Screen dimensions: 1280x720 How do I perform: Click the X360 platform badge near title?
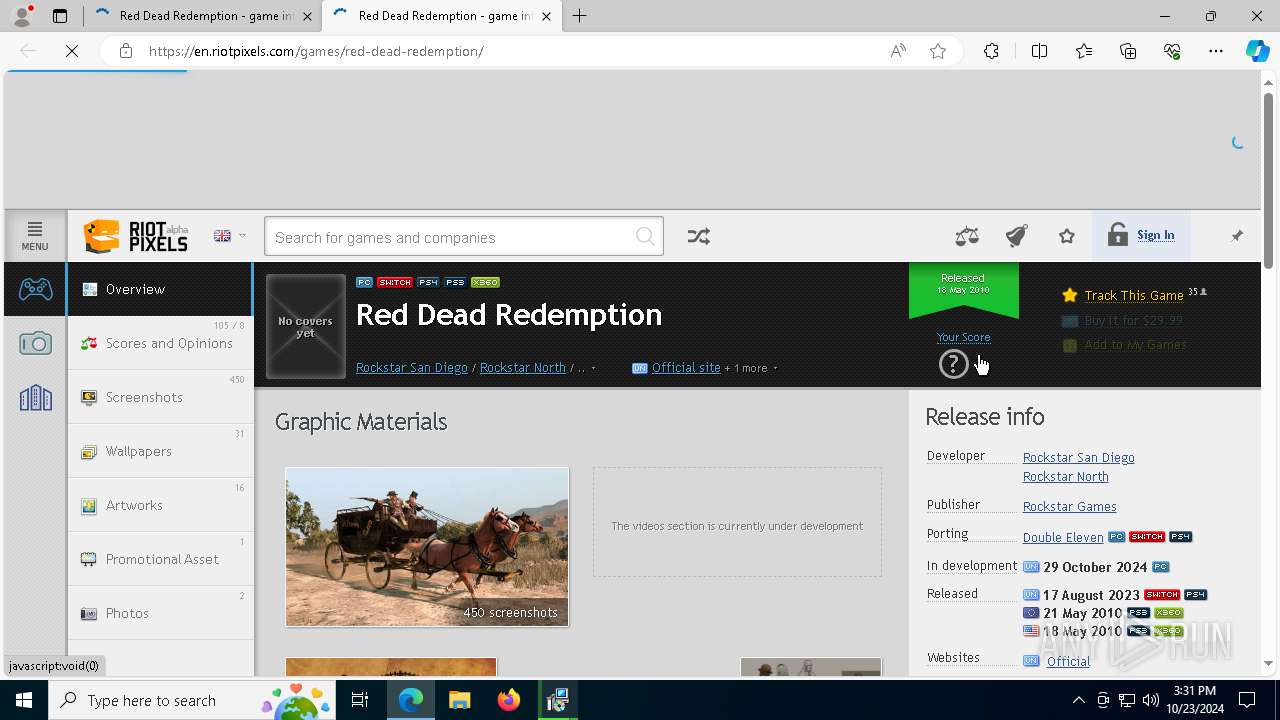(x=485, y=282)
